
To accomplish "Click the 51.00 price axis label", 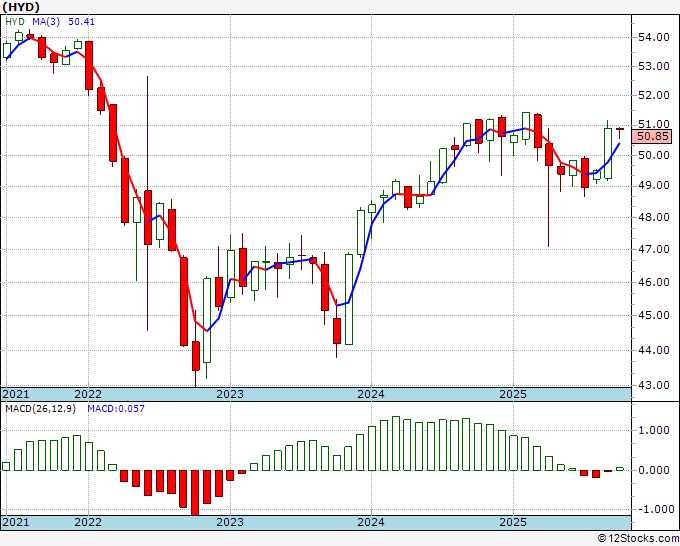I will pyautogui.click(x=654, y=124).
